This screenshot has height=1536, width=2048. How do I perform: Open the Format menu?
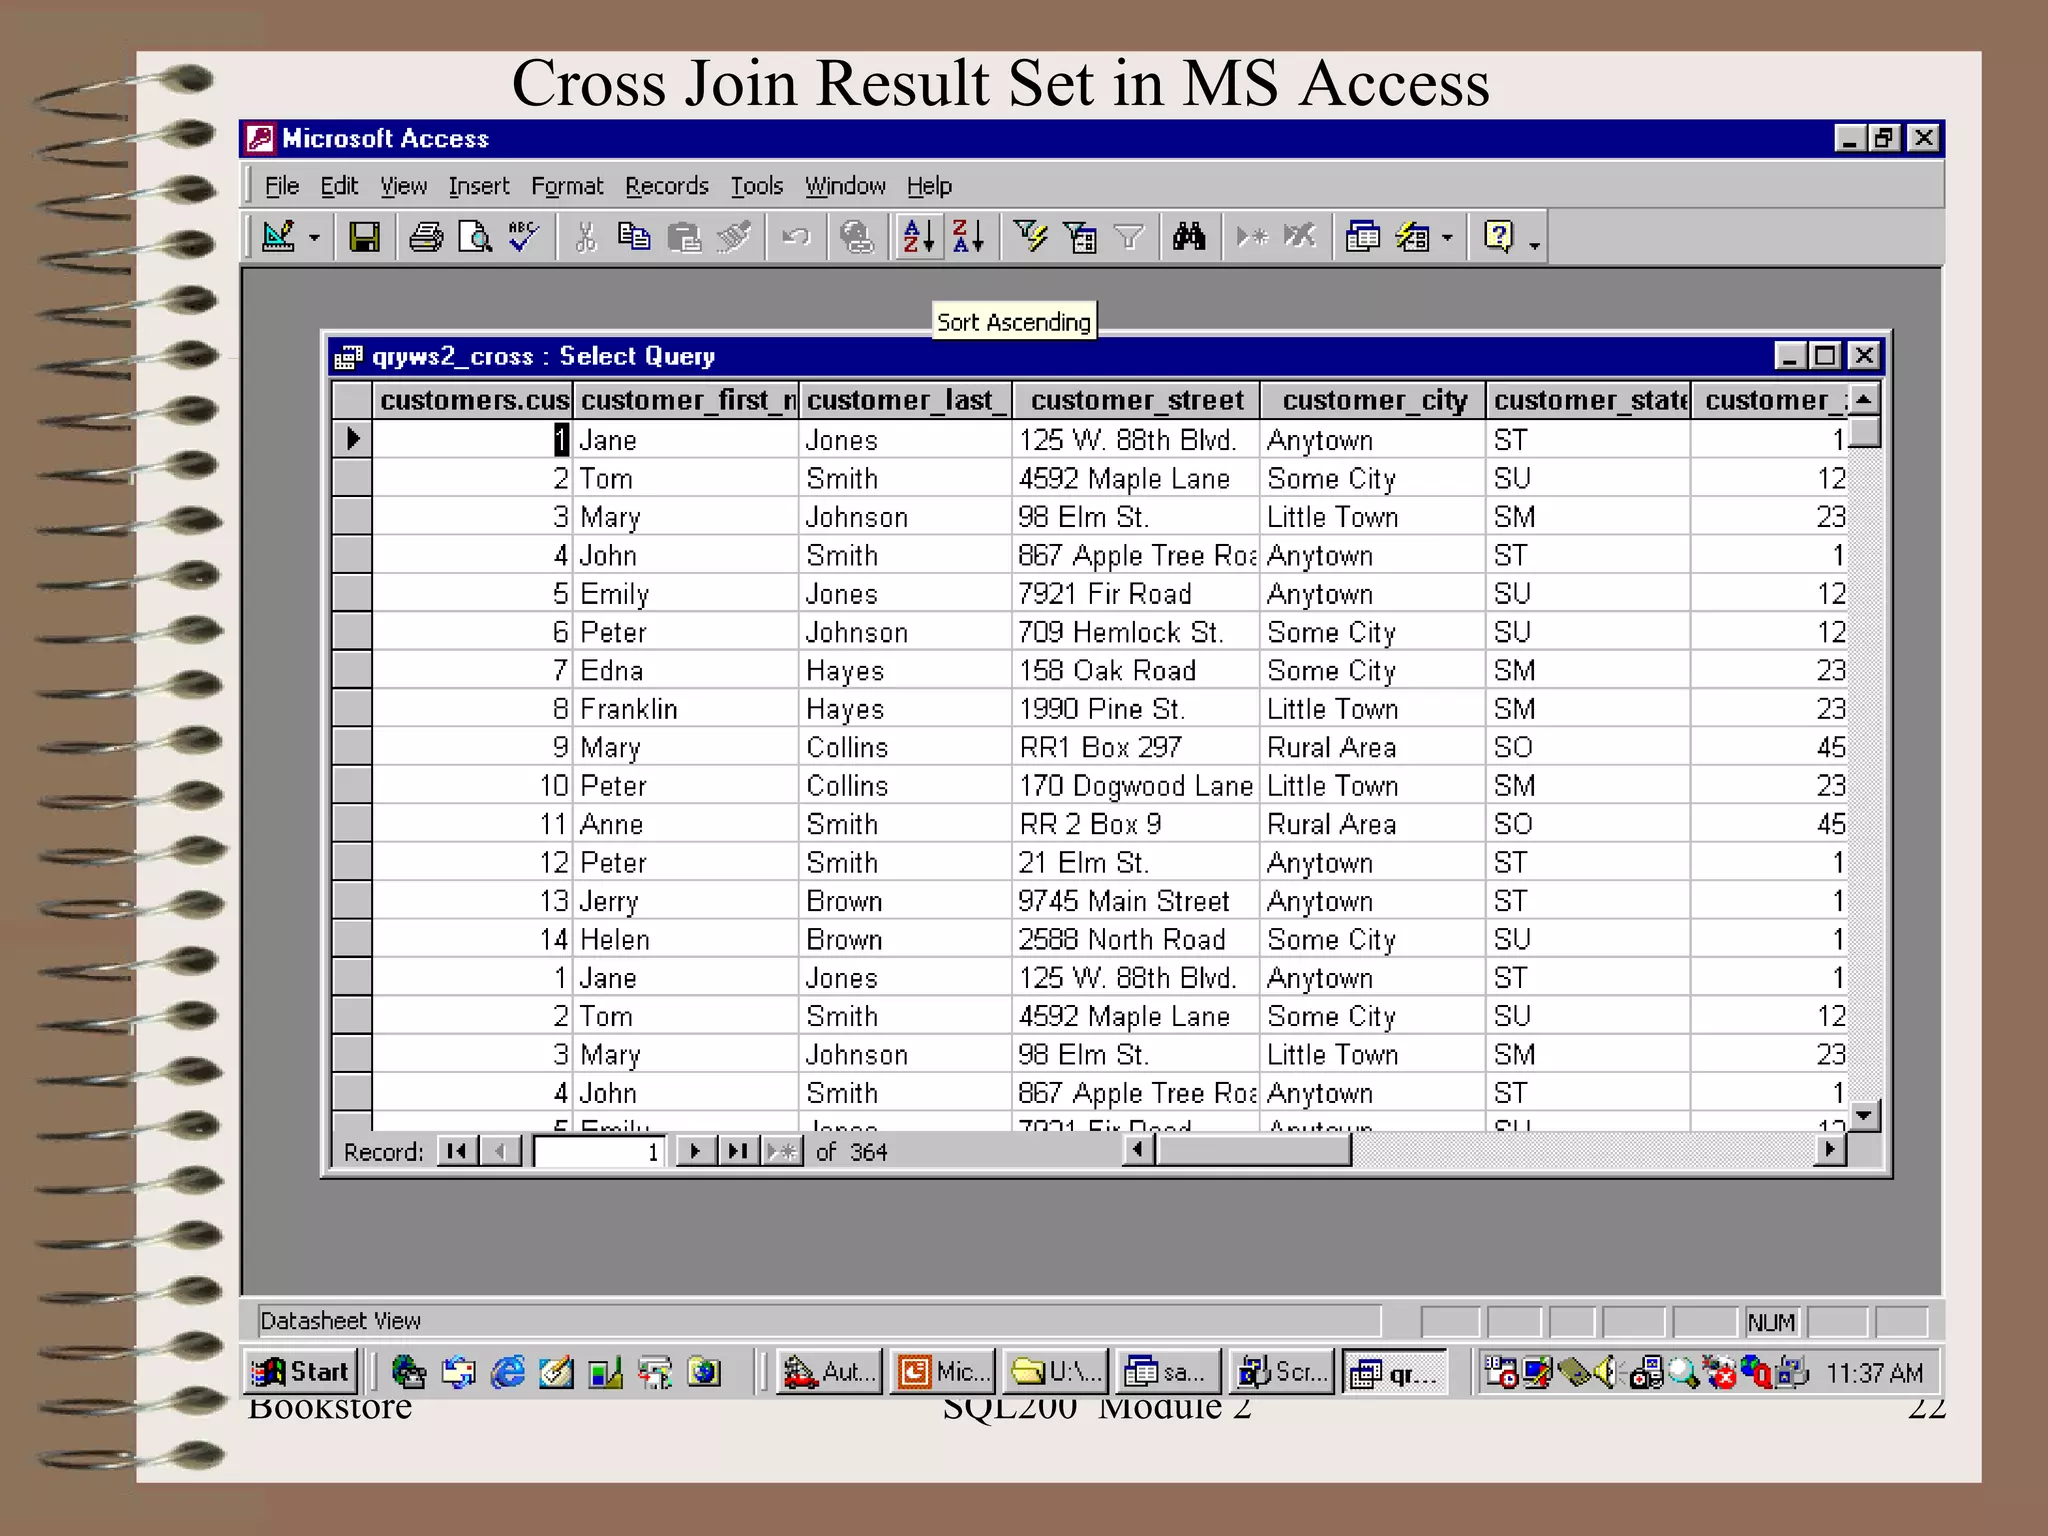pyautogui.click(x=566, y=186)
